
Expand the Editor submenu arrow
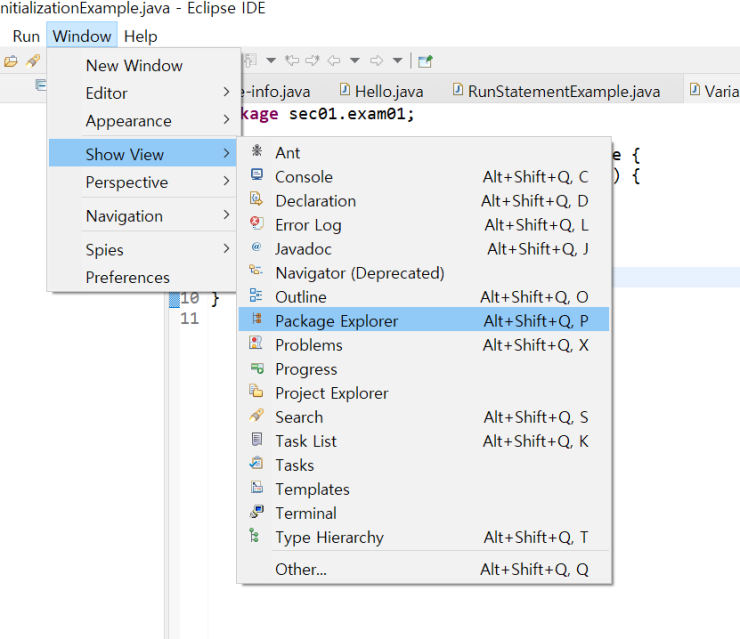226,92
